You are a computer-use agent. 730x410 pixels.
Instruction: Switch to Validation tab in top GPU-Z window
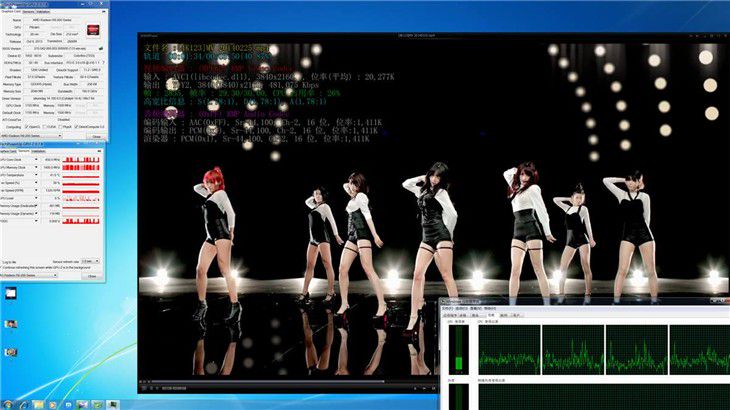[43, 11]
